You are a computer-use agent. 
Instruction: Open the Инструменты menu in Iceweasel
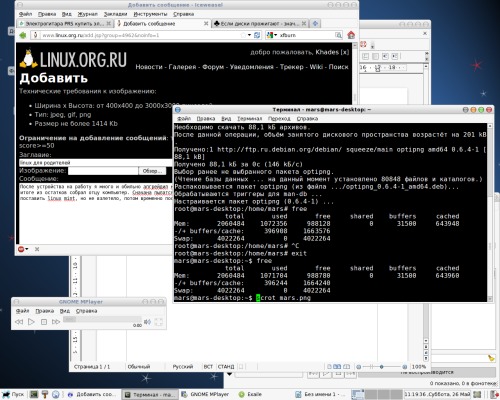[x=150, y=14]
